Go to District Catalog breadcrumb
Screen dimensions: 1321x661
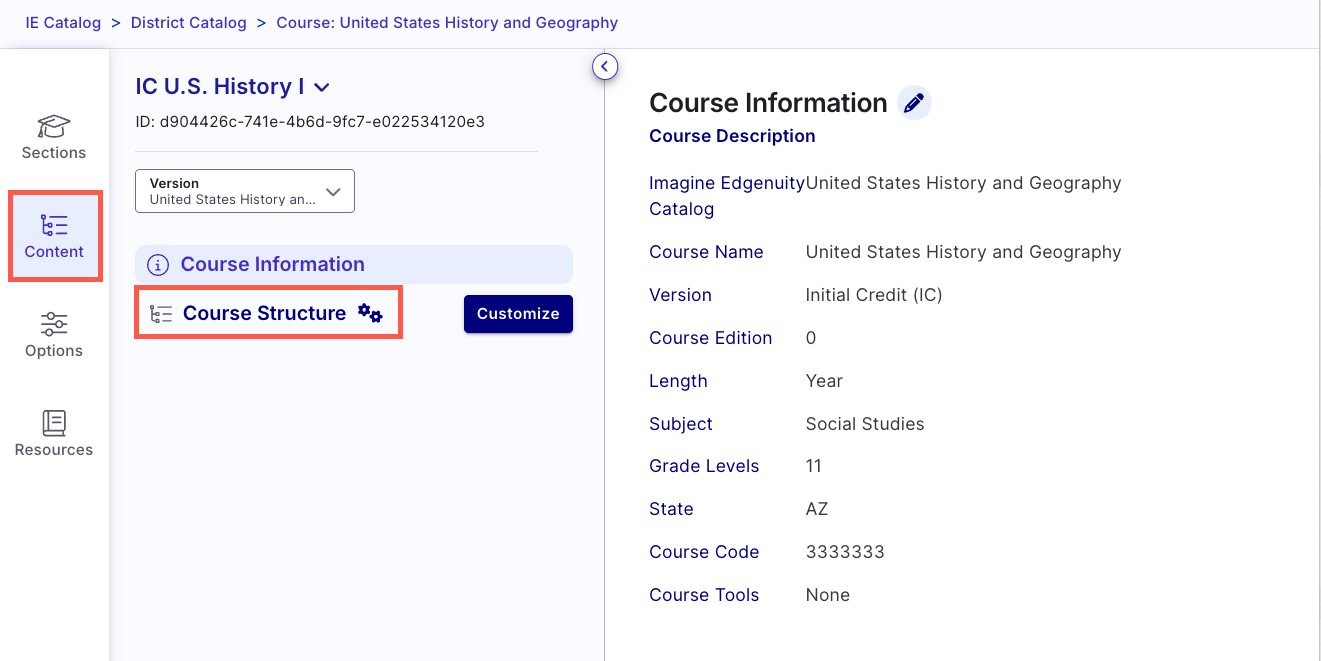pyautogui.click(x=189, y=22)
